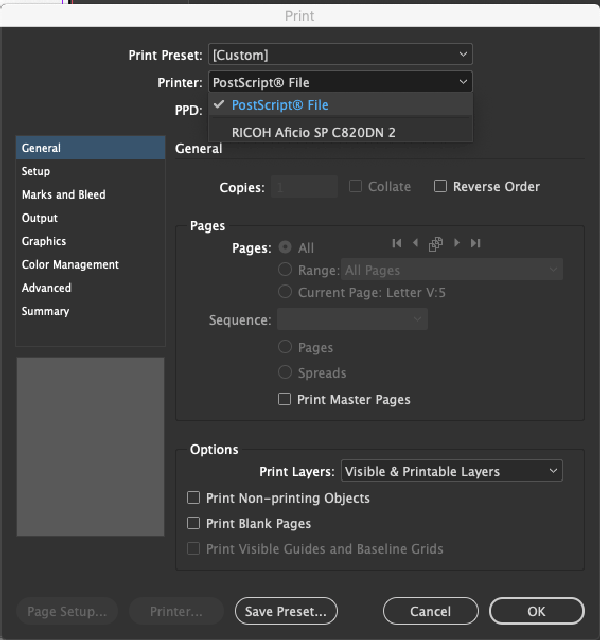This screenshot has height=640, width=600.
Task: Click the Page Setup... button
Action: [67, 611]
